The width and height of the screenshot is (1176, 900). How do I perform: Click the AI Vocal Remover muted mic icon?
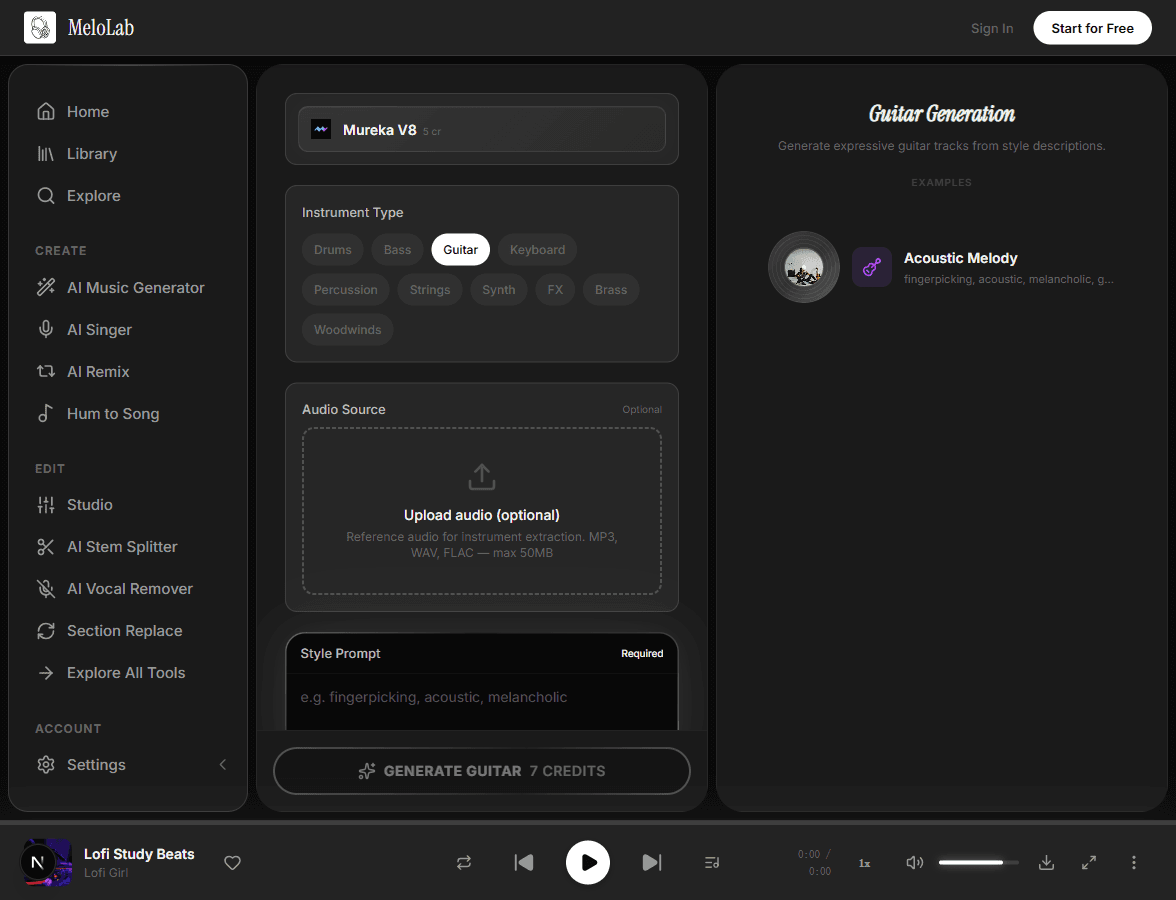pyautogui.click(x=46, y=589)
